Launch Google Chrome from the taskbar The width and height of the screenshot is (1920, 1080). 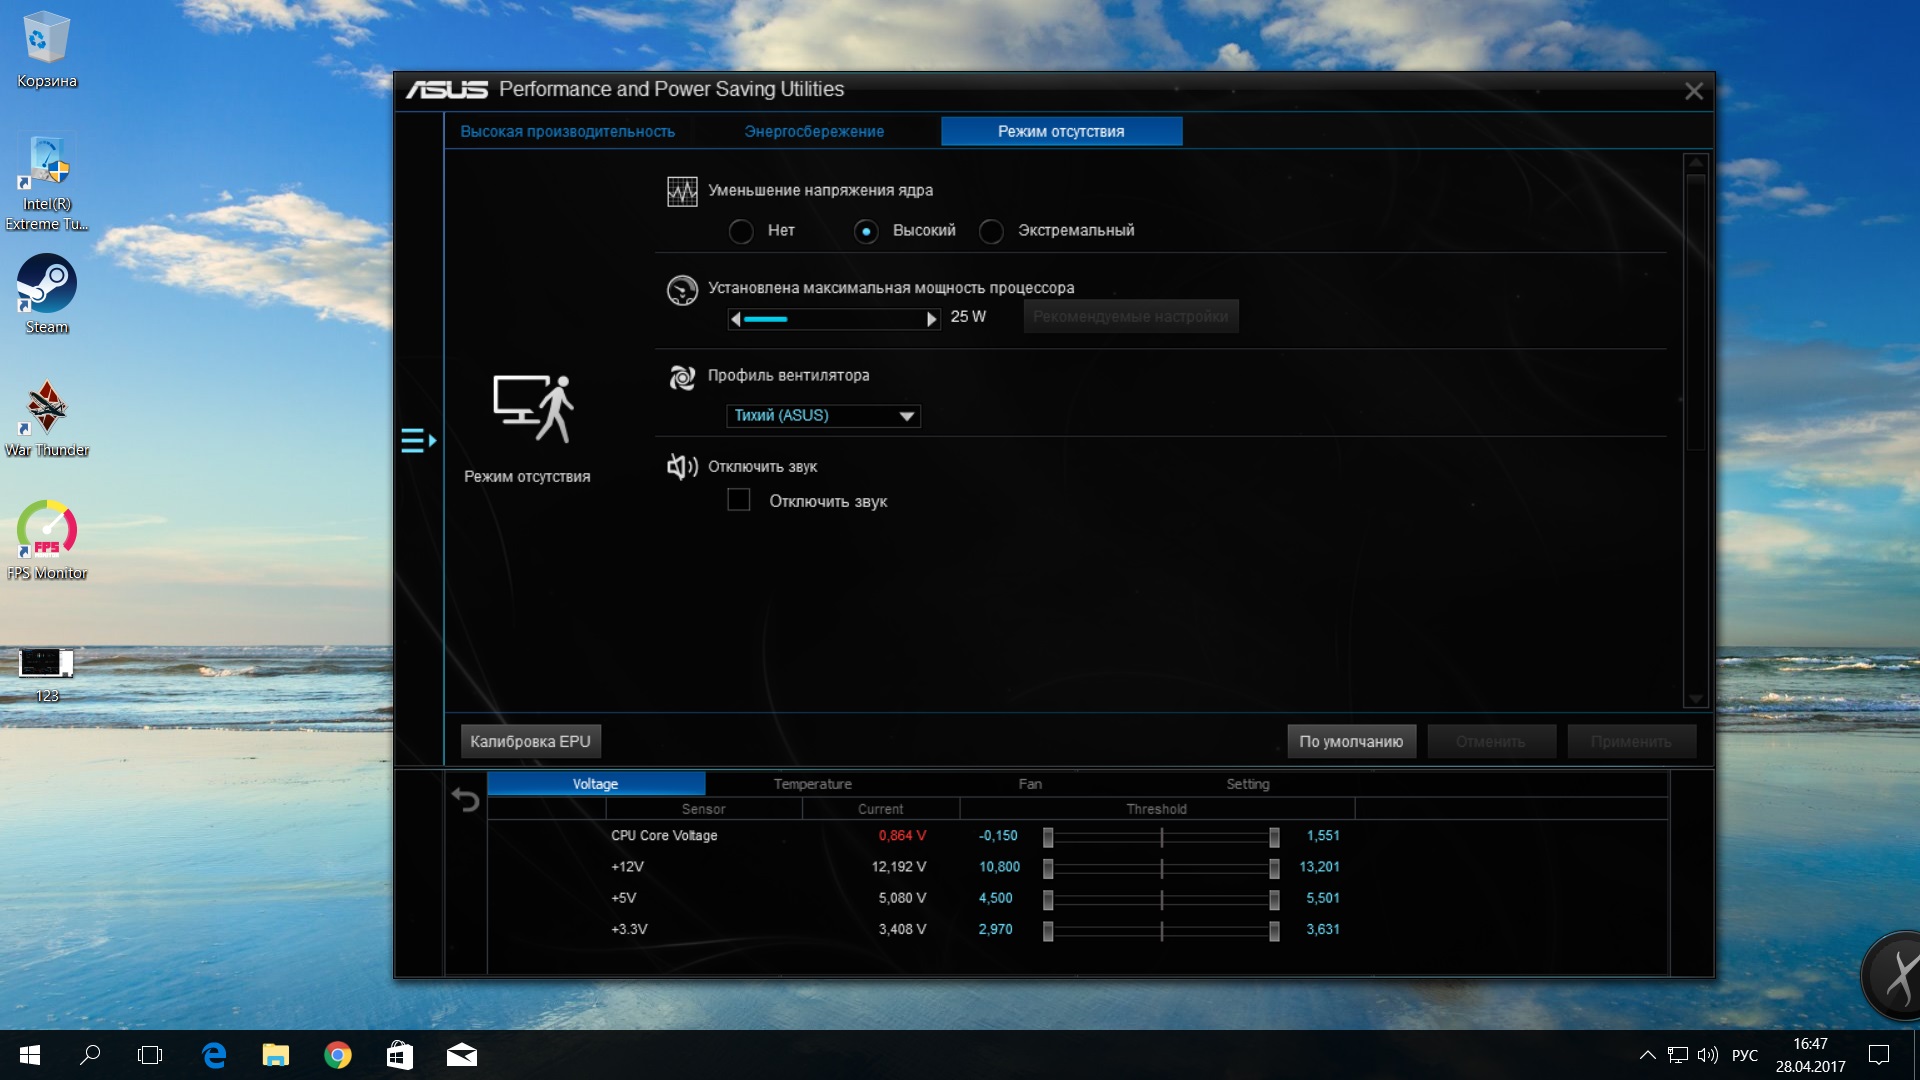338,1055
